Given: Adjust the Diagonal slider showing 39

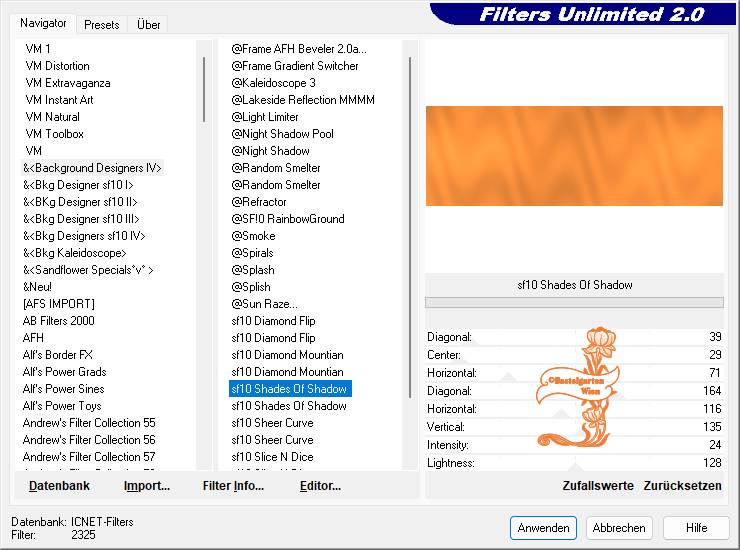Looking at the screenshot, I should tap(574, 337).
